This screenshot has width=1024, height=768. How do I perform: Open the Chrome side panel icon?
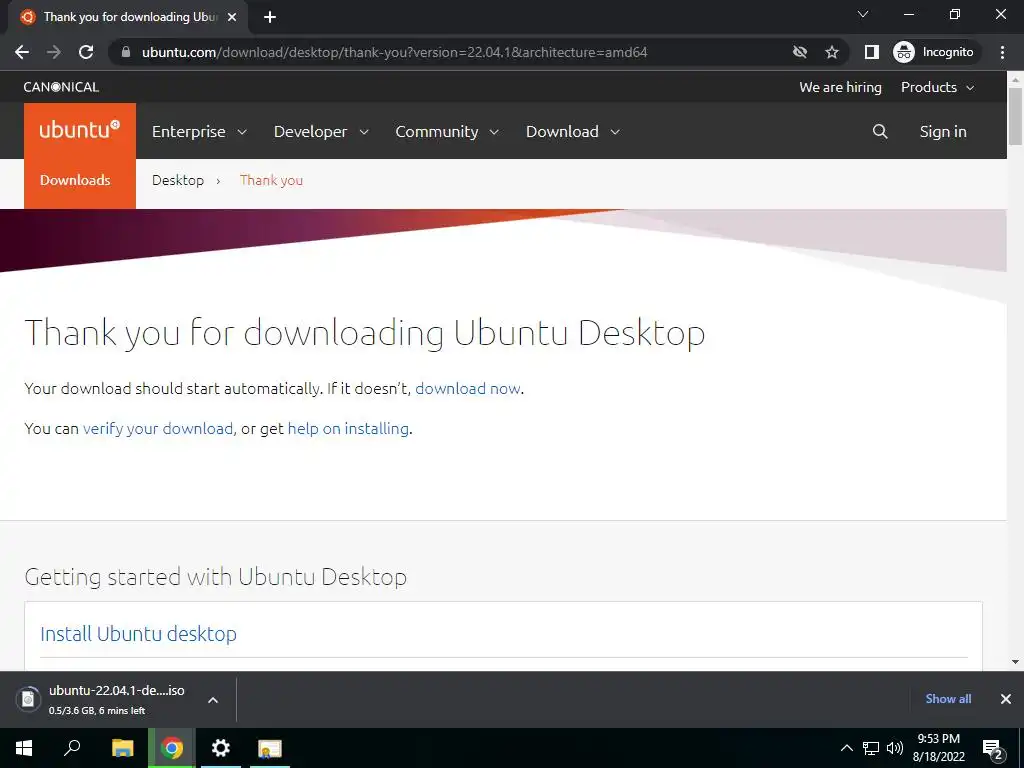point(871,52)
